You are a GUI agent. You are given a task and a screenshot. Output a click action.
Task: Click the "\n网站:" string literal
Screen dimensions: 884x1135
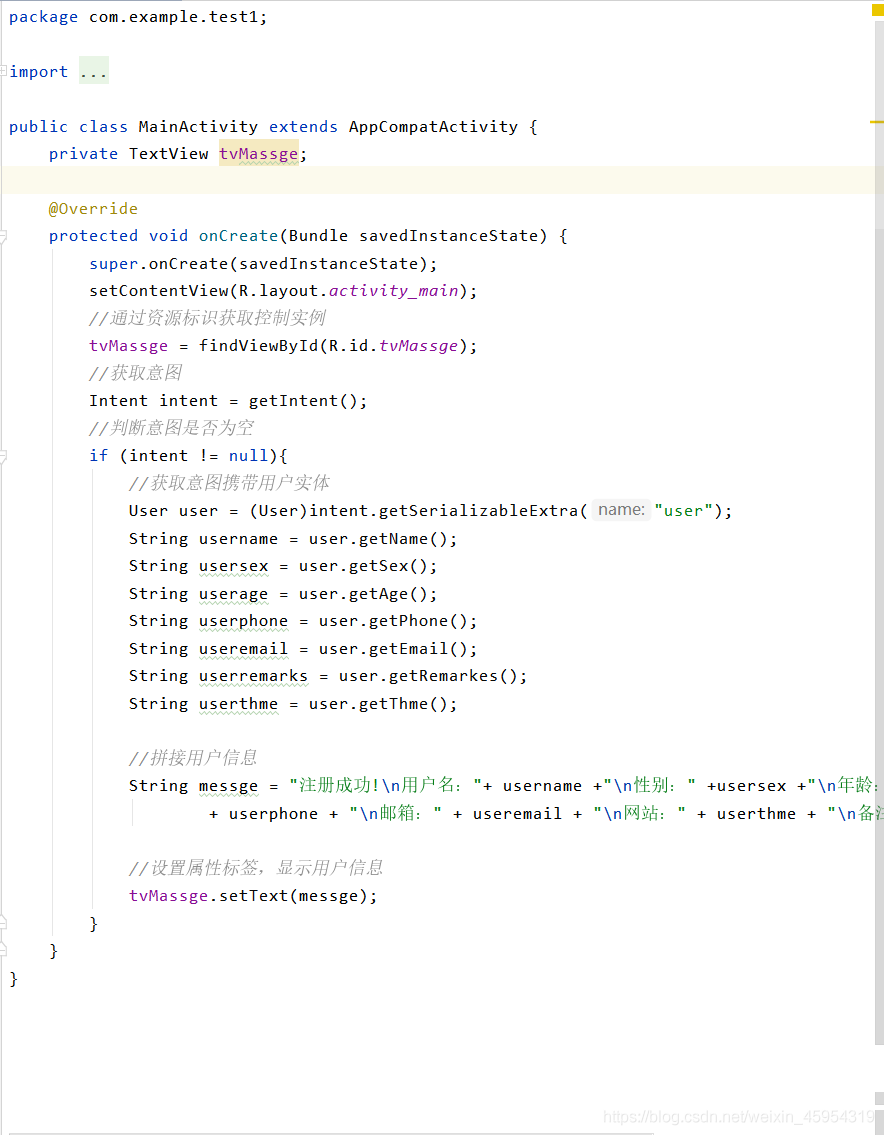(x=639, y=814)
